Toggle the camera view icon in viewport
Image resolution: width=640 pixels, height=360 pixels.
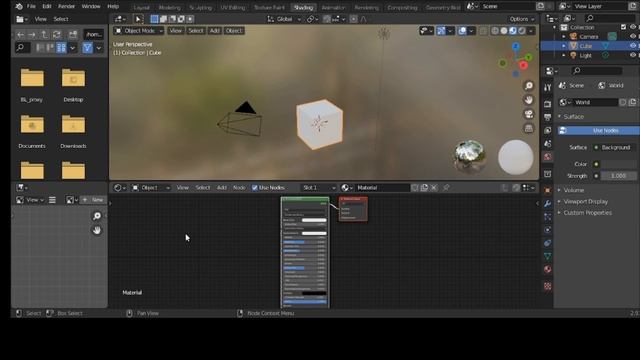coord(529,114)
